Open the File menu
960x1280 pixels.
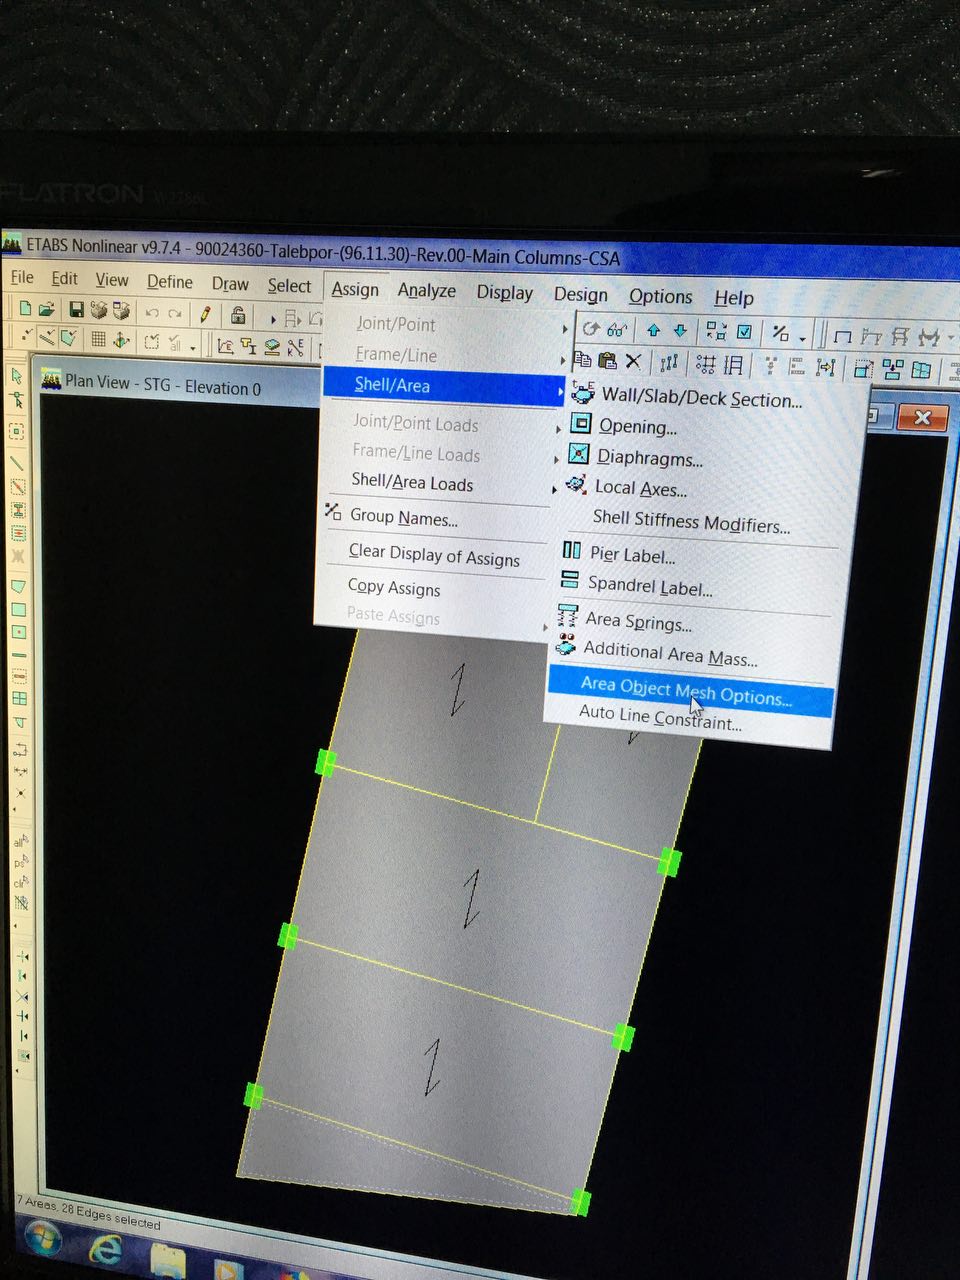pos(22,277)
